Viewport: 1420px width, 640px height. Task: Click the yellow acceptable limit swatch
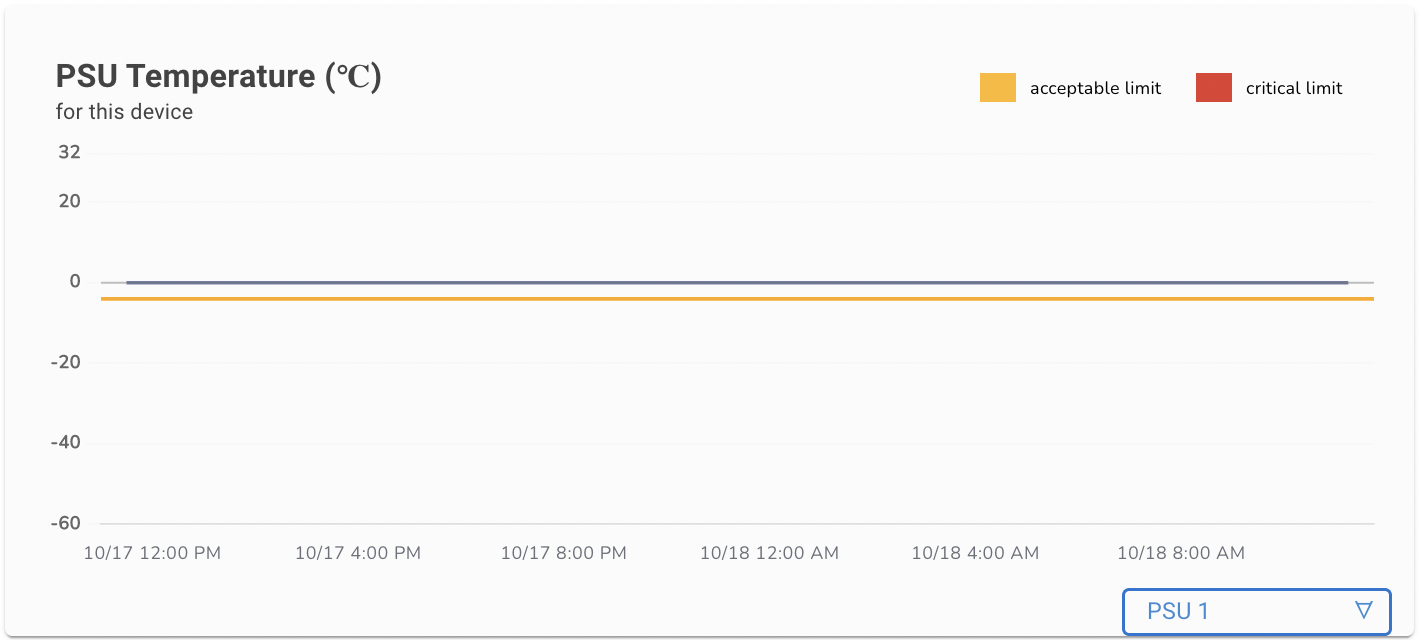click(x=997, y=88)
